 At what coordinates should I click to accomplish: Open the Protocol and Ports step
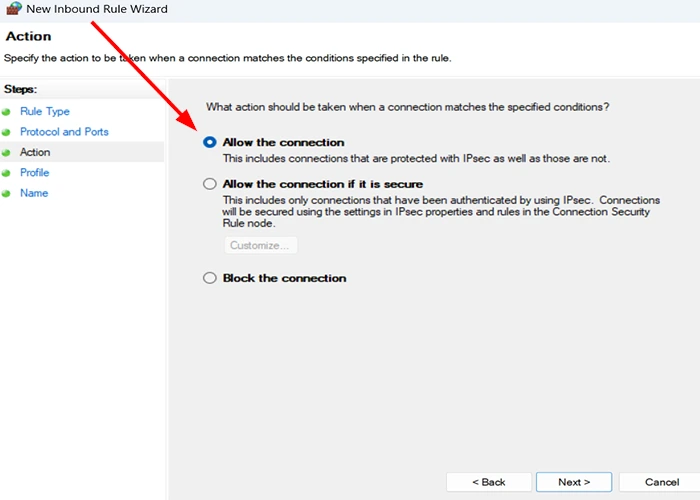tap(64, 132)
